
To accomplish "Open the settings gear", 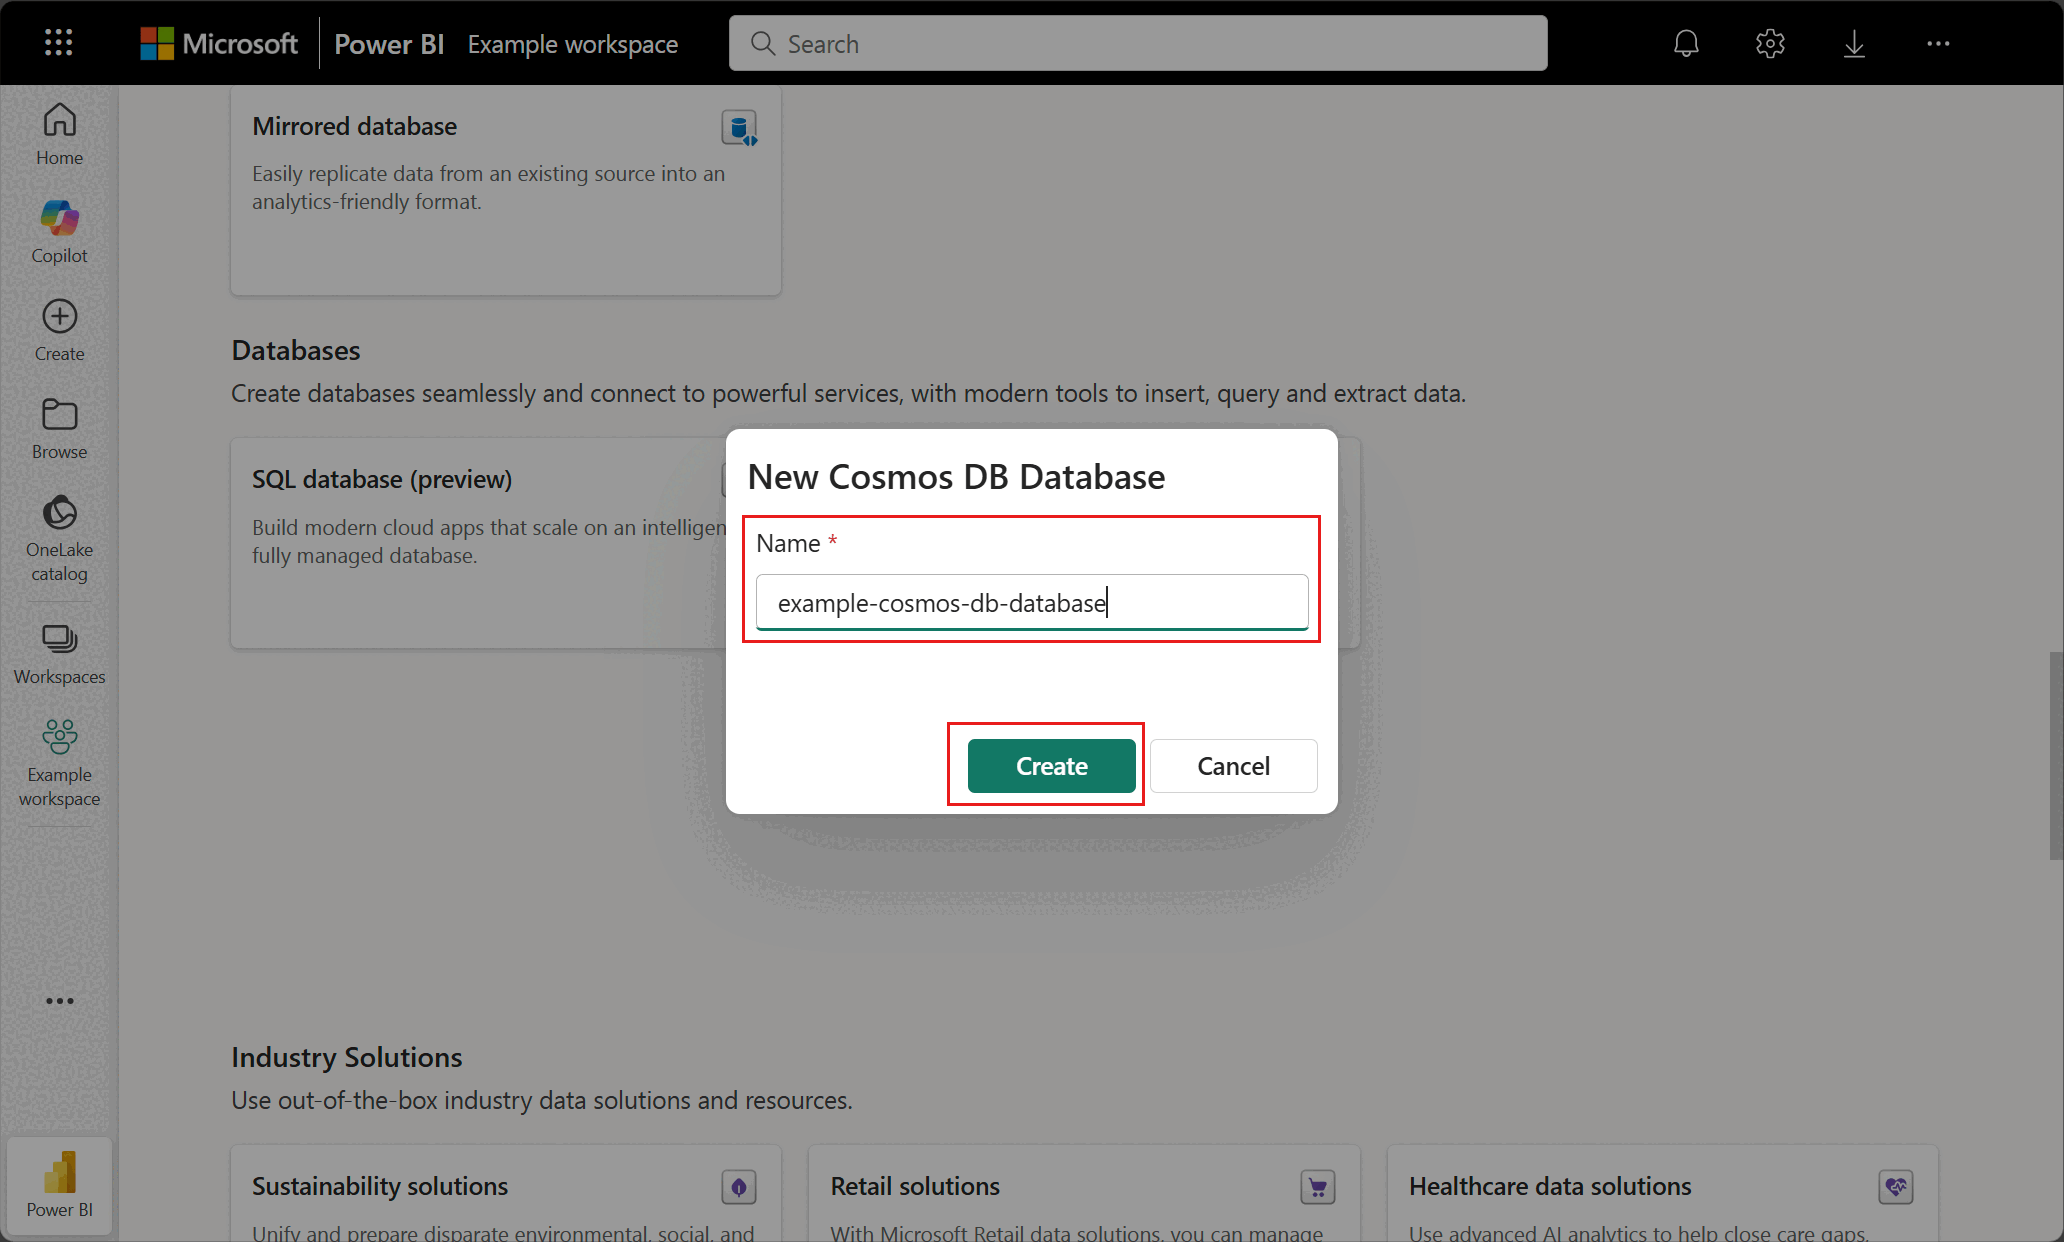I will (1770, 44).
